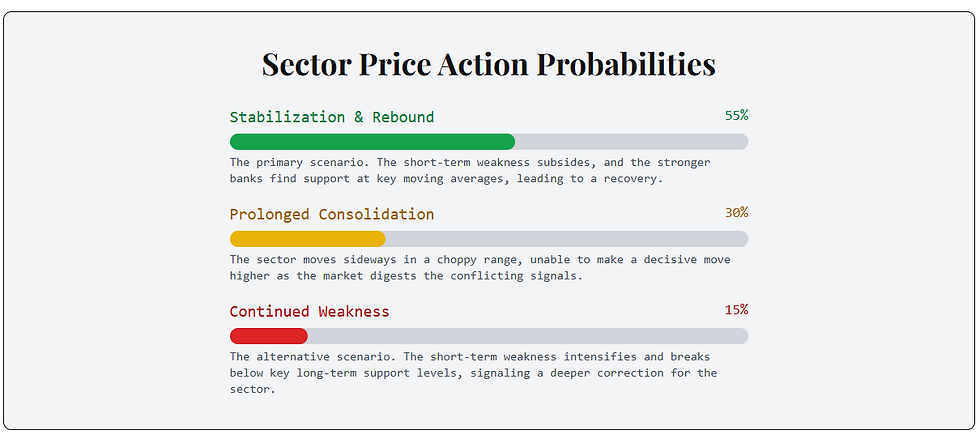
Task: Click the 'key moving averages' sentence line
Action: coord(446,179)
